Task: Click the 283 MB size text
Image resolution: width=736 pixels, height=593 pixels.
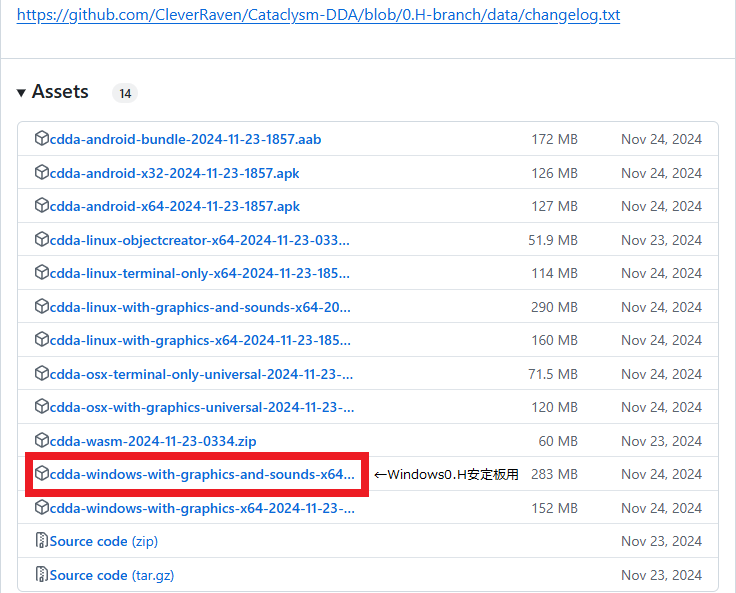Action: click(x=554, y=474)
